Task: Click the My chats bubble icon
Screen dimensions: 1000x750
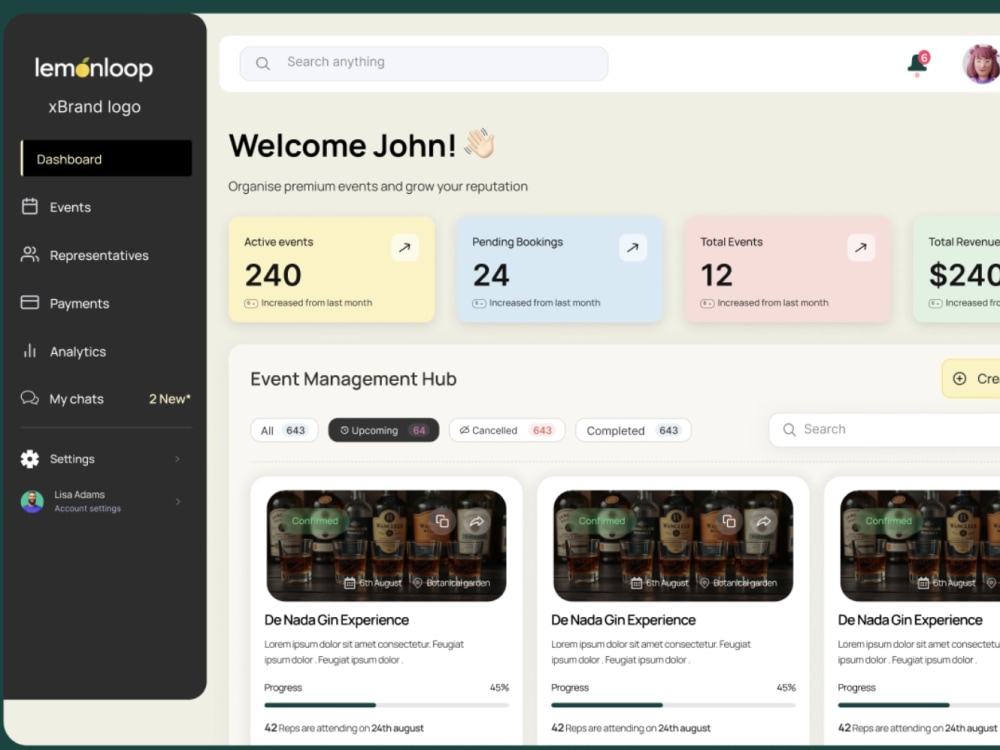Action: [29, 398]
